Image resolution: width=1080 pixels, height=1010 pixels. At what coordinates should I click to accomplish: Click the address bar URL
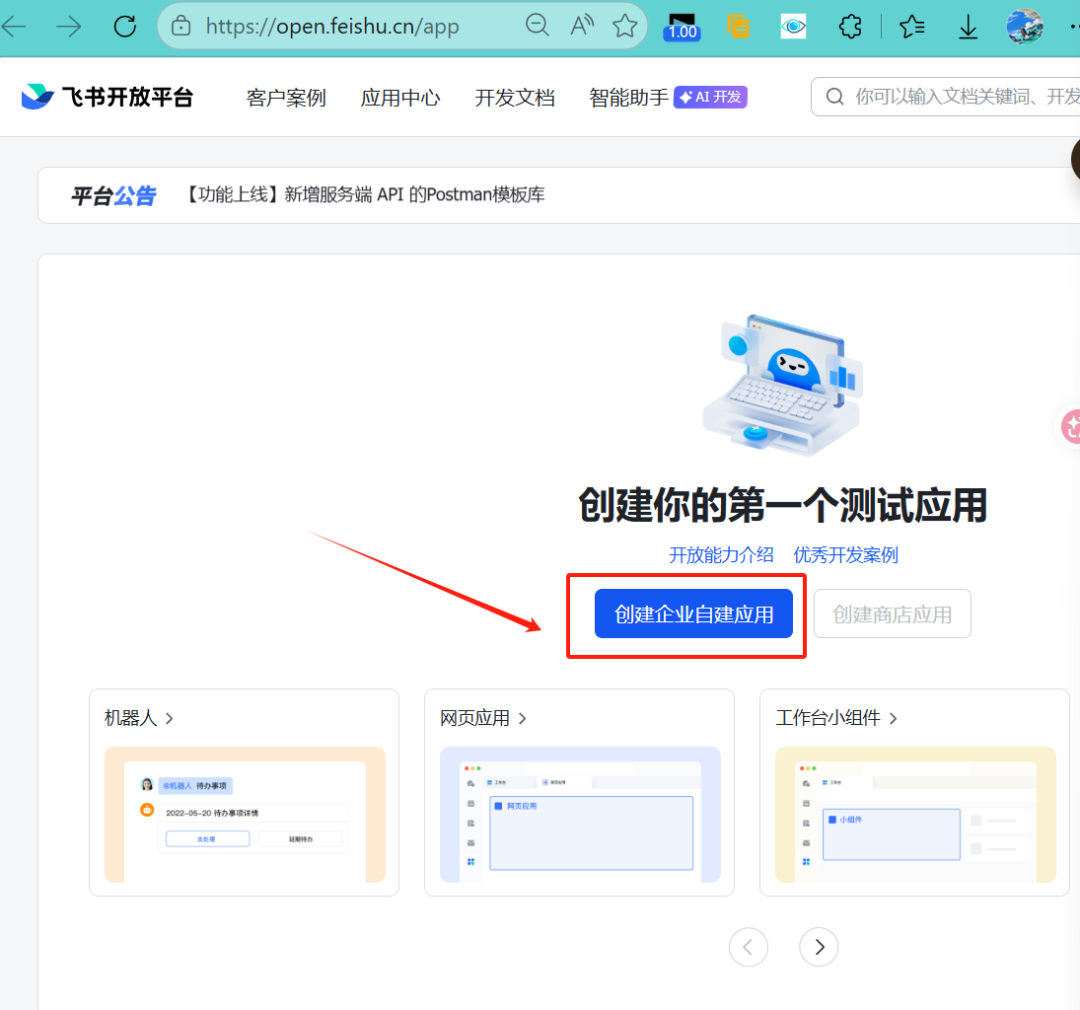[x=332, y=26]
